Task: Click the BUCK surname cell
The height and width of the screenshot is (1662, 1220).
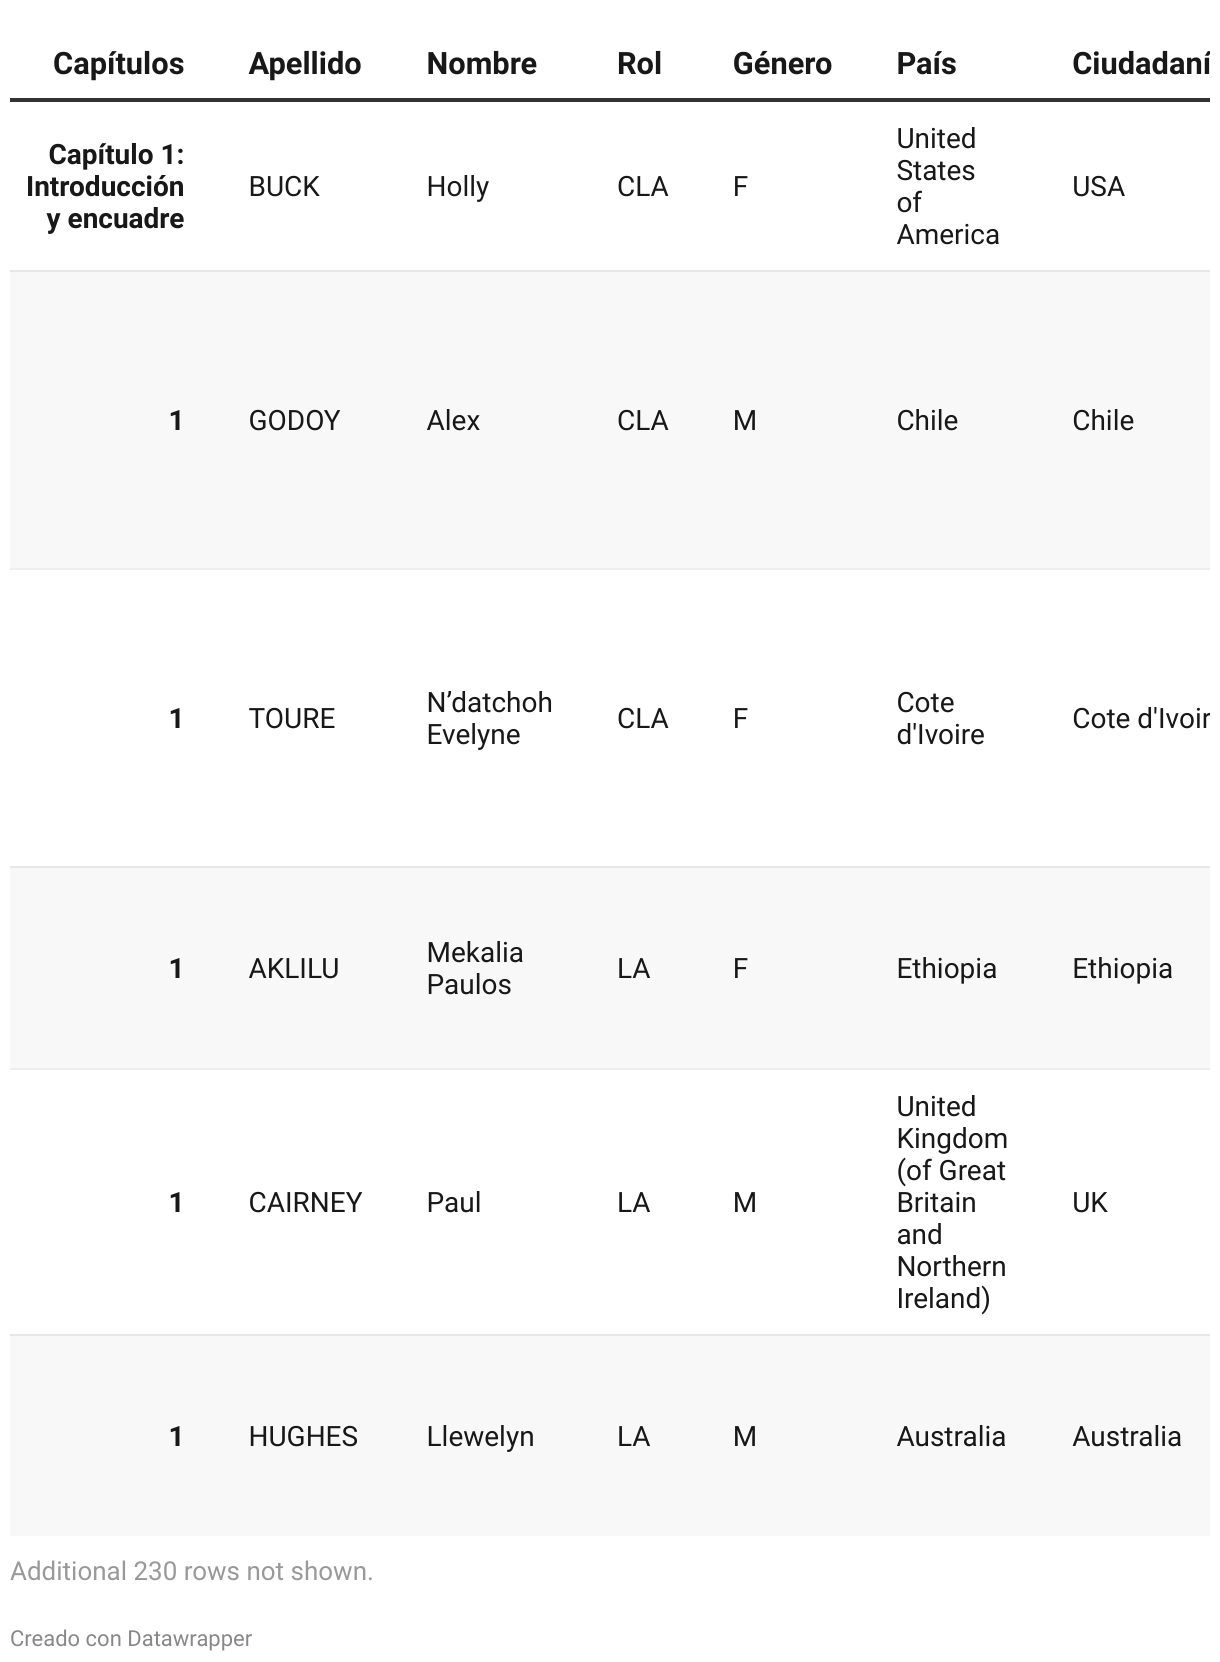Action: click(284, 187)
